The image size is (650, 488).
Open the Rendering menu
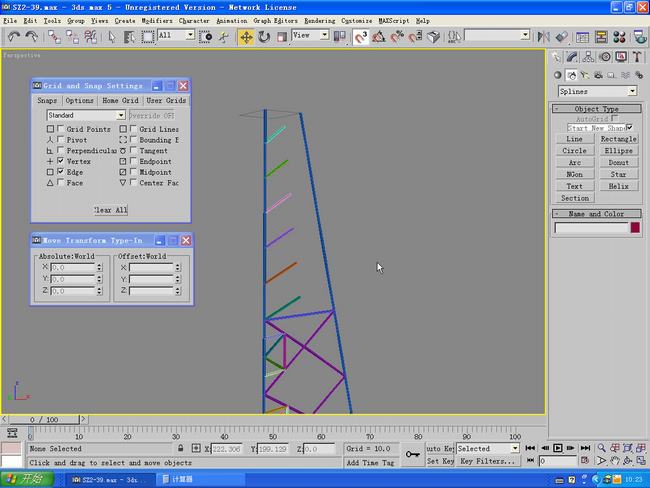click(320, 21)
